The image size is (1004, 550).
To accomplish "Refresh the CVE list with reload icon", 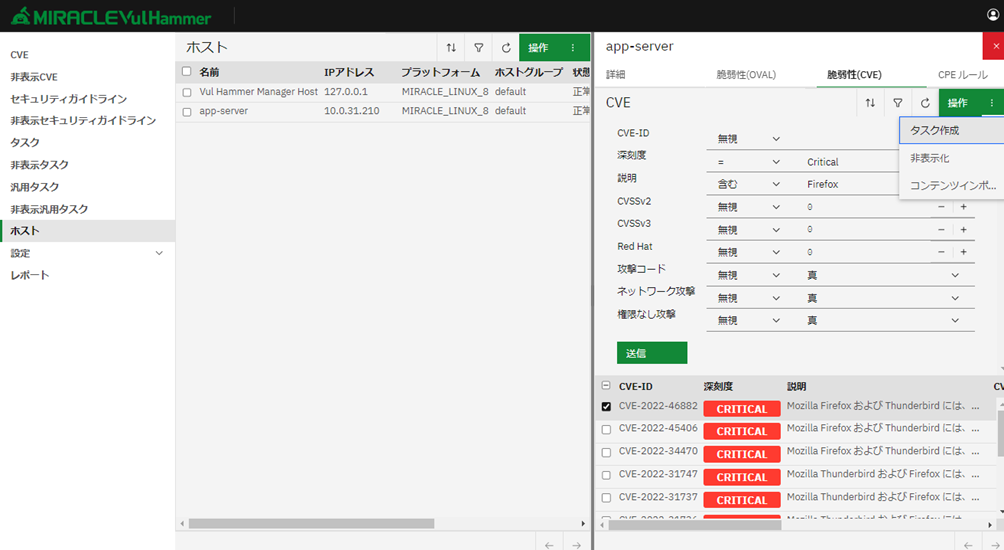I will coord(925,103).
